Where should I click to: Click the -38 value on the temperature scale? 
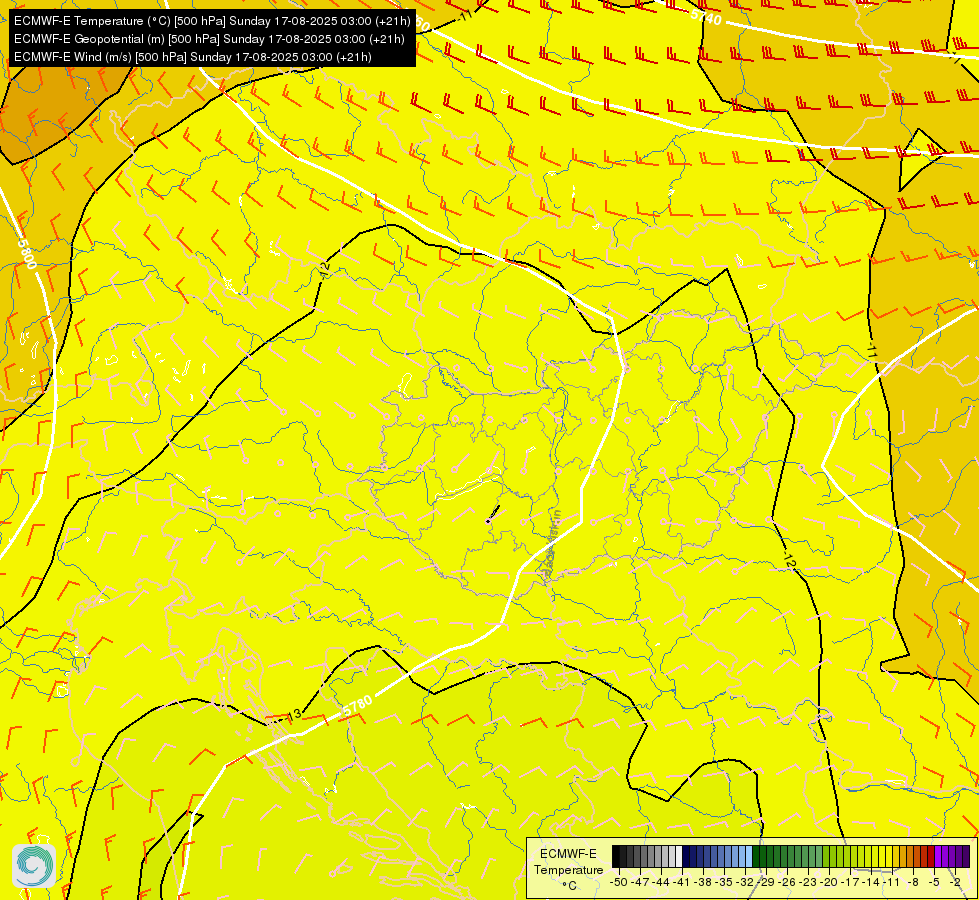(x=702, y=883)
